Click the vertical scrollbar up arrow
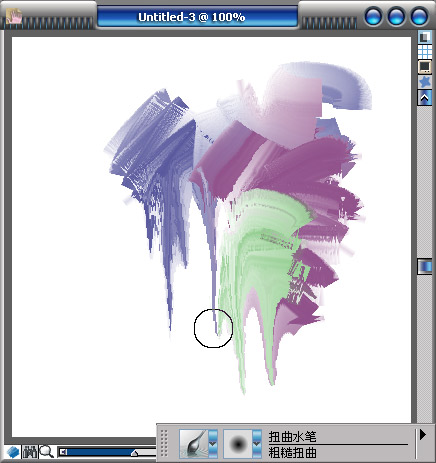The height and width of the screenshot is (463, 436). click(x=425, y=98)
